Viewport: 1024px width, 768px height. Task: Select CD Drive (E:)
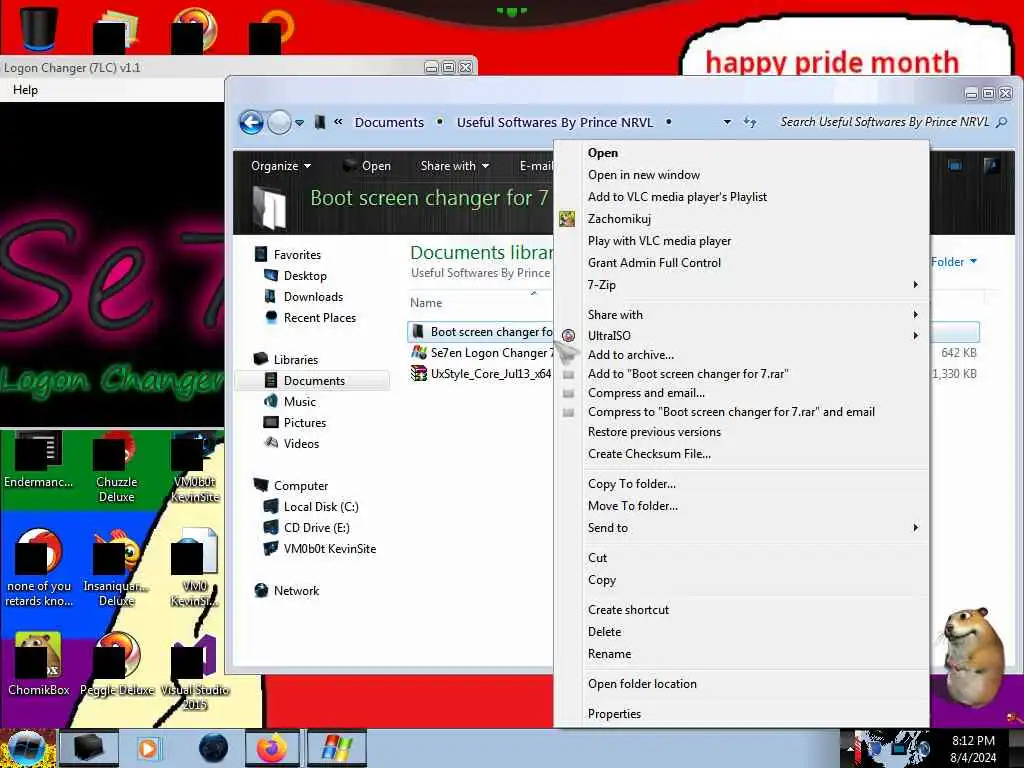[307, 528]
